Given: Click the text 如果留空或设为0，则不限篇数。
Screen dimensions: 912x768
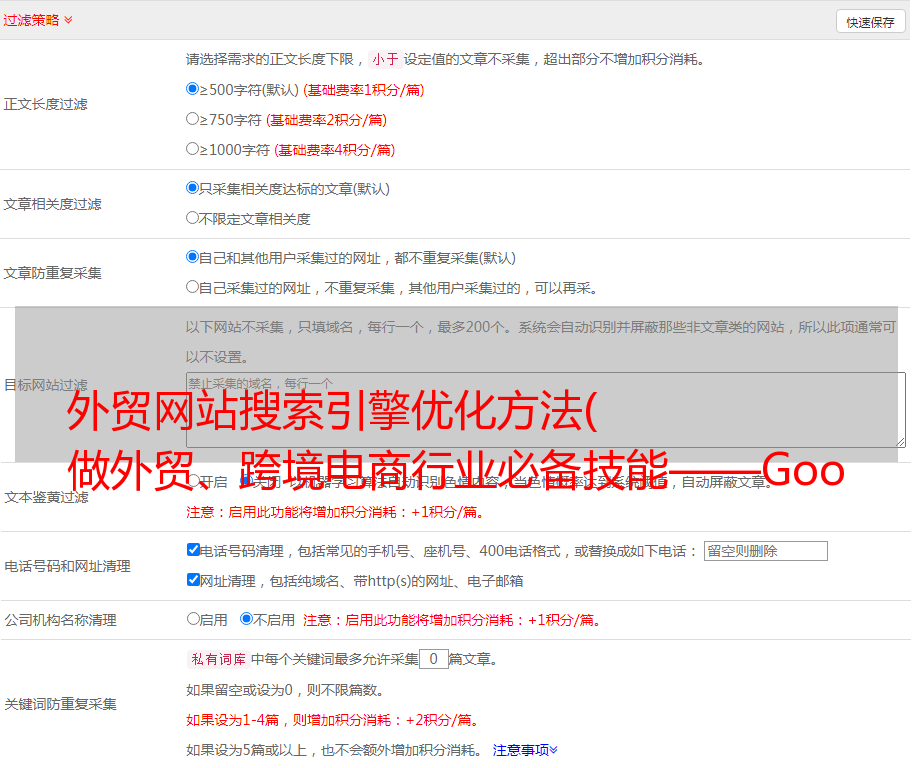Looking at the screenshot, I should (285, 690).
